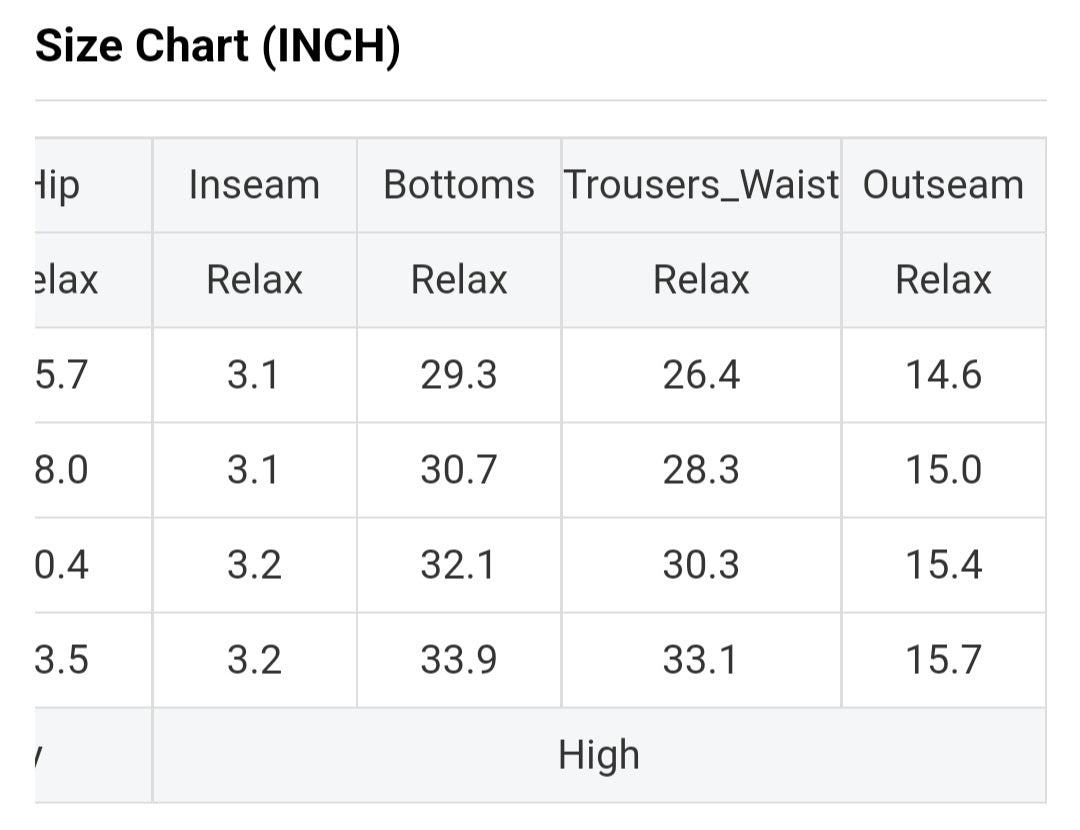This screenshot has height=830, width=1080.
Task: Click the Size Chart (INCH) heading
Action: coord(217,47)
